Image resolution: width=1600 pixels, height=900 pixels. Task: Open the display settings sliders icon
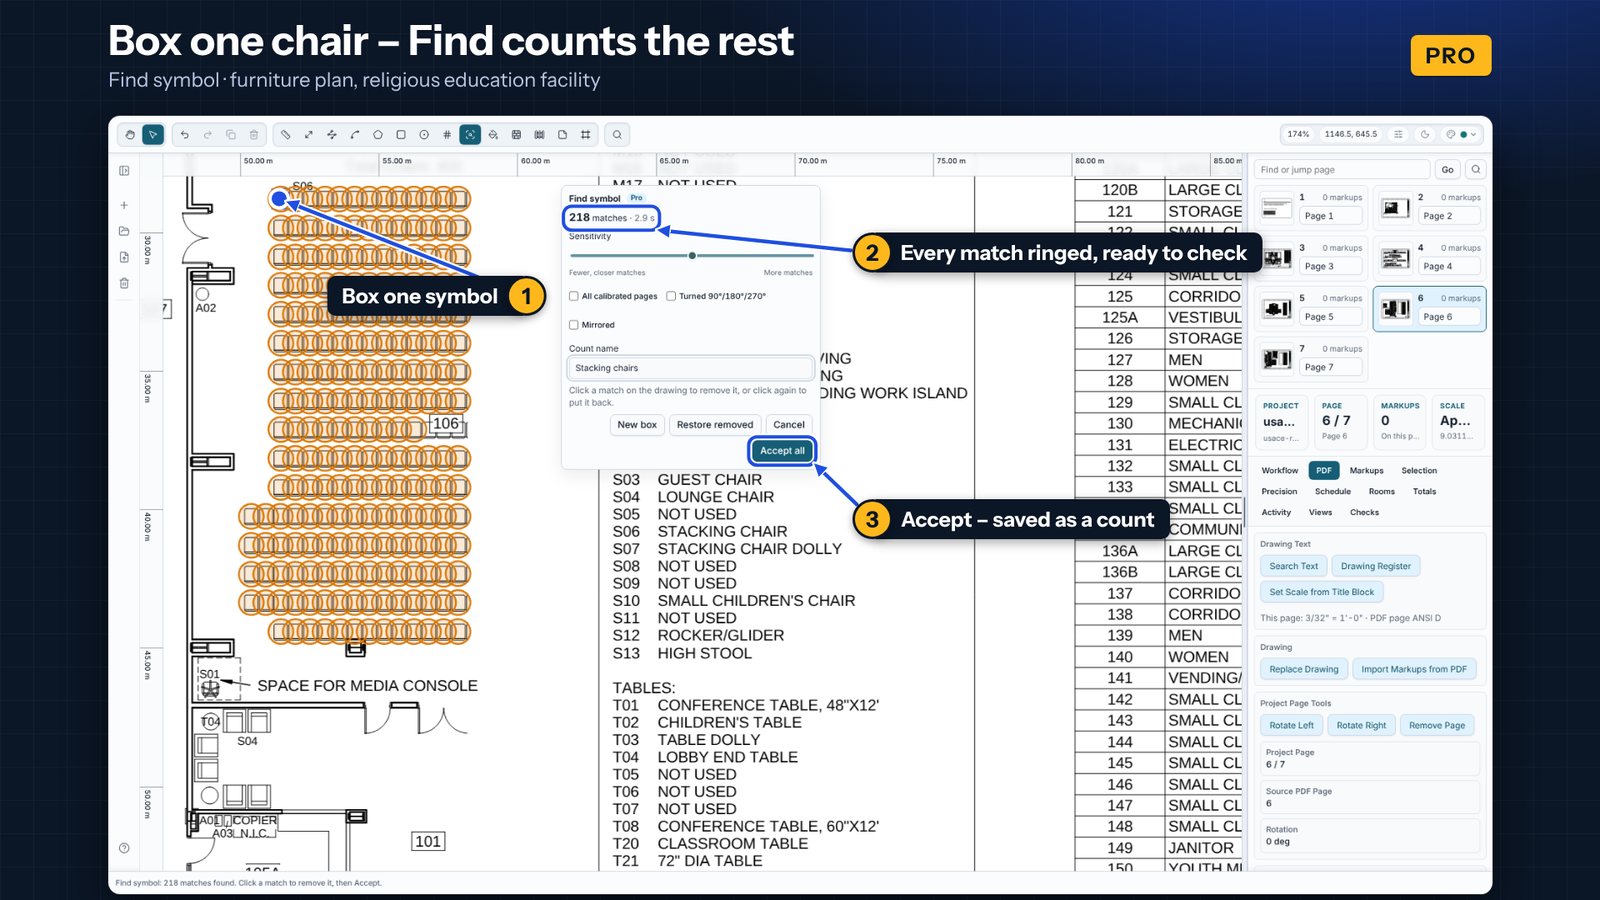(1399, 134)
